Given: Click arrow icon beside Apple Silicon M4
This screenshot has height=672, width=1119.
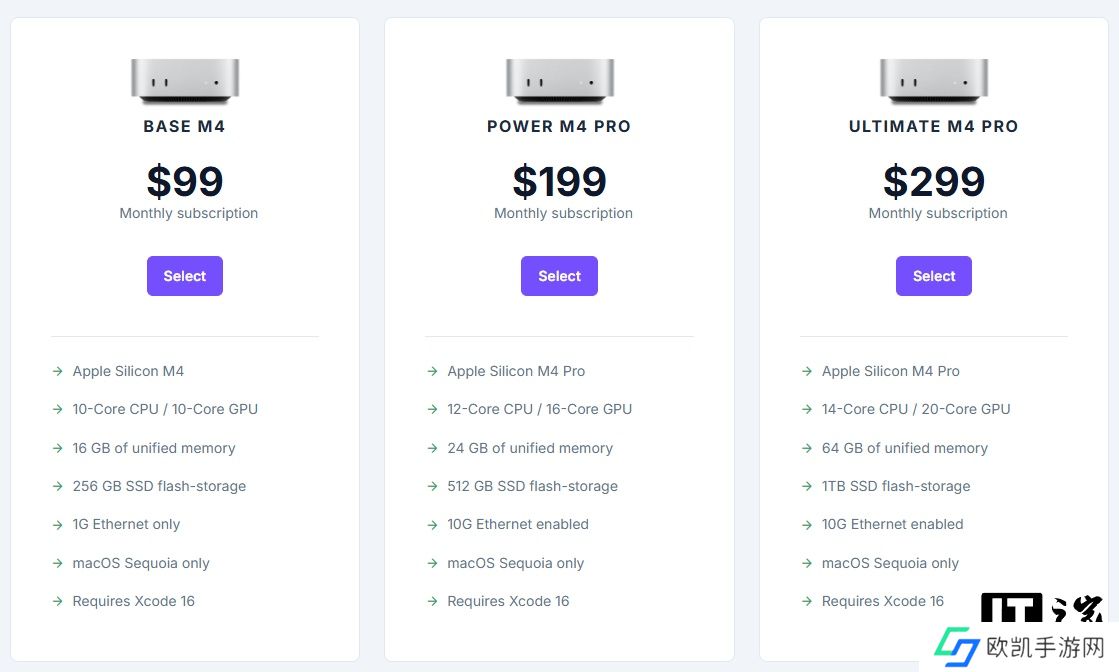Looking at the screenshot, I should 58,371.
